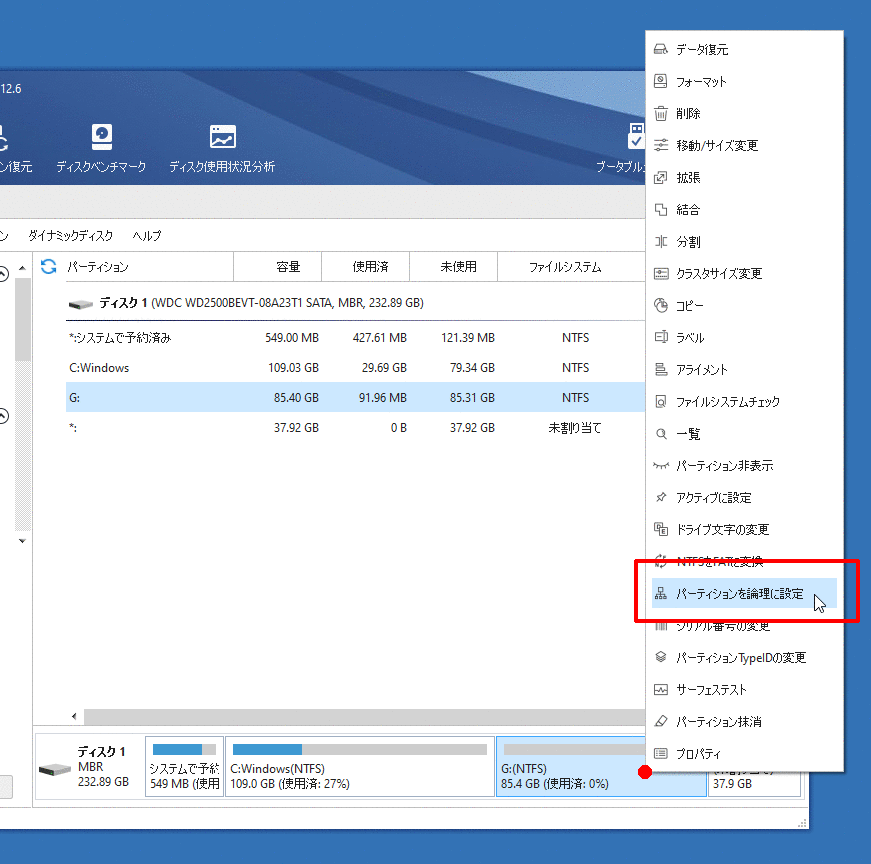Viewport: 871px width, 864px height.
Task: Open Disk Usage Analyzer (ディスク使用状況分析)
Action: [222, 148]
